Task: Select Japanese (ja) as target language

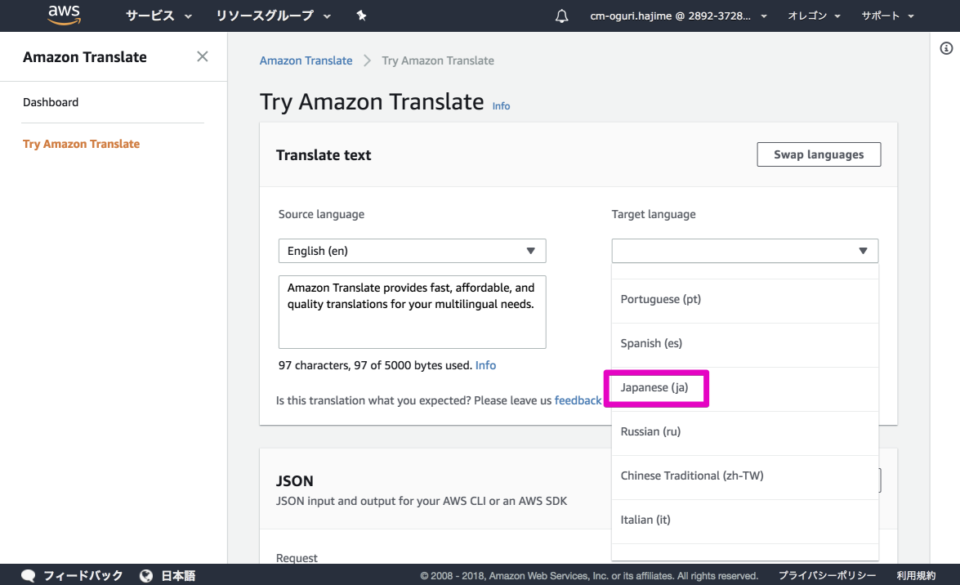Action: point(656,388)
